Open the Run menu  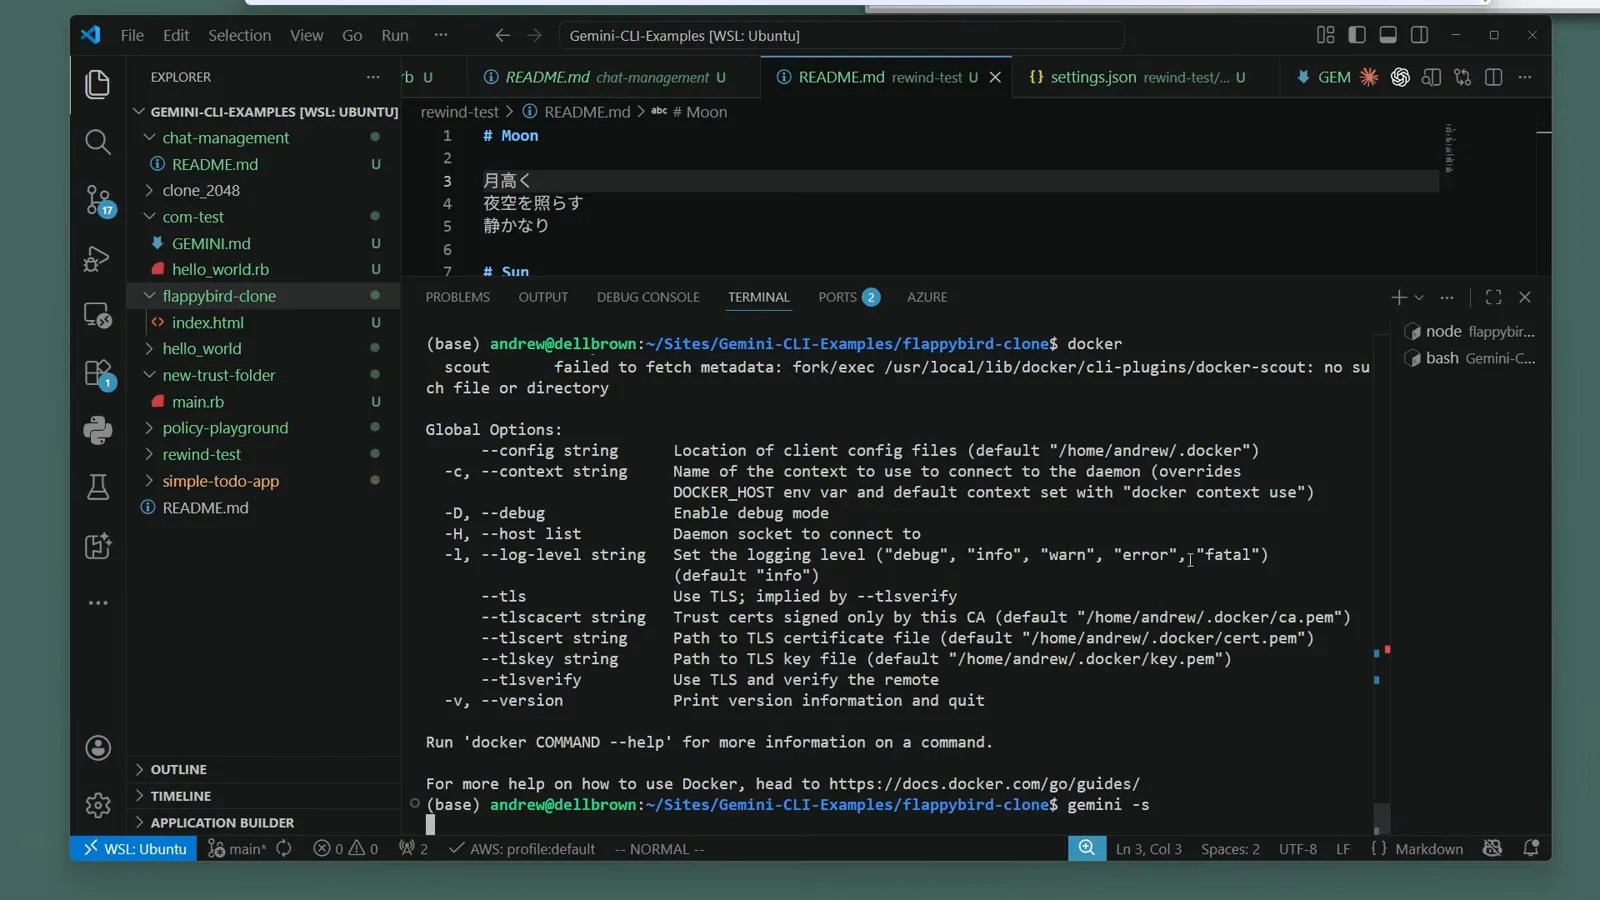pos(395,35)
